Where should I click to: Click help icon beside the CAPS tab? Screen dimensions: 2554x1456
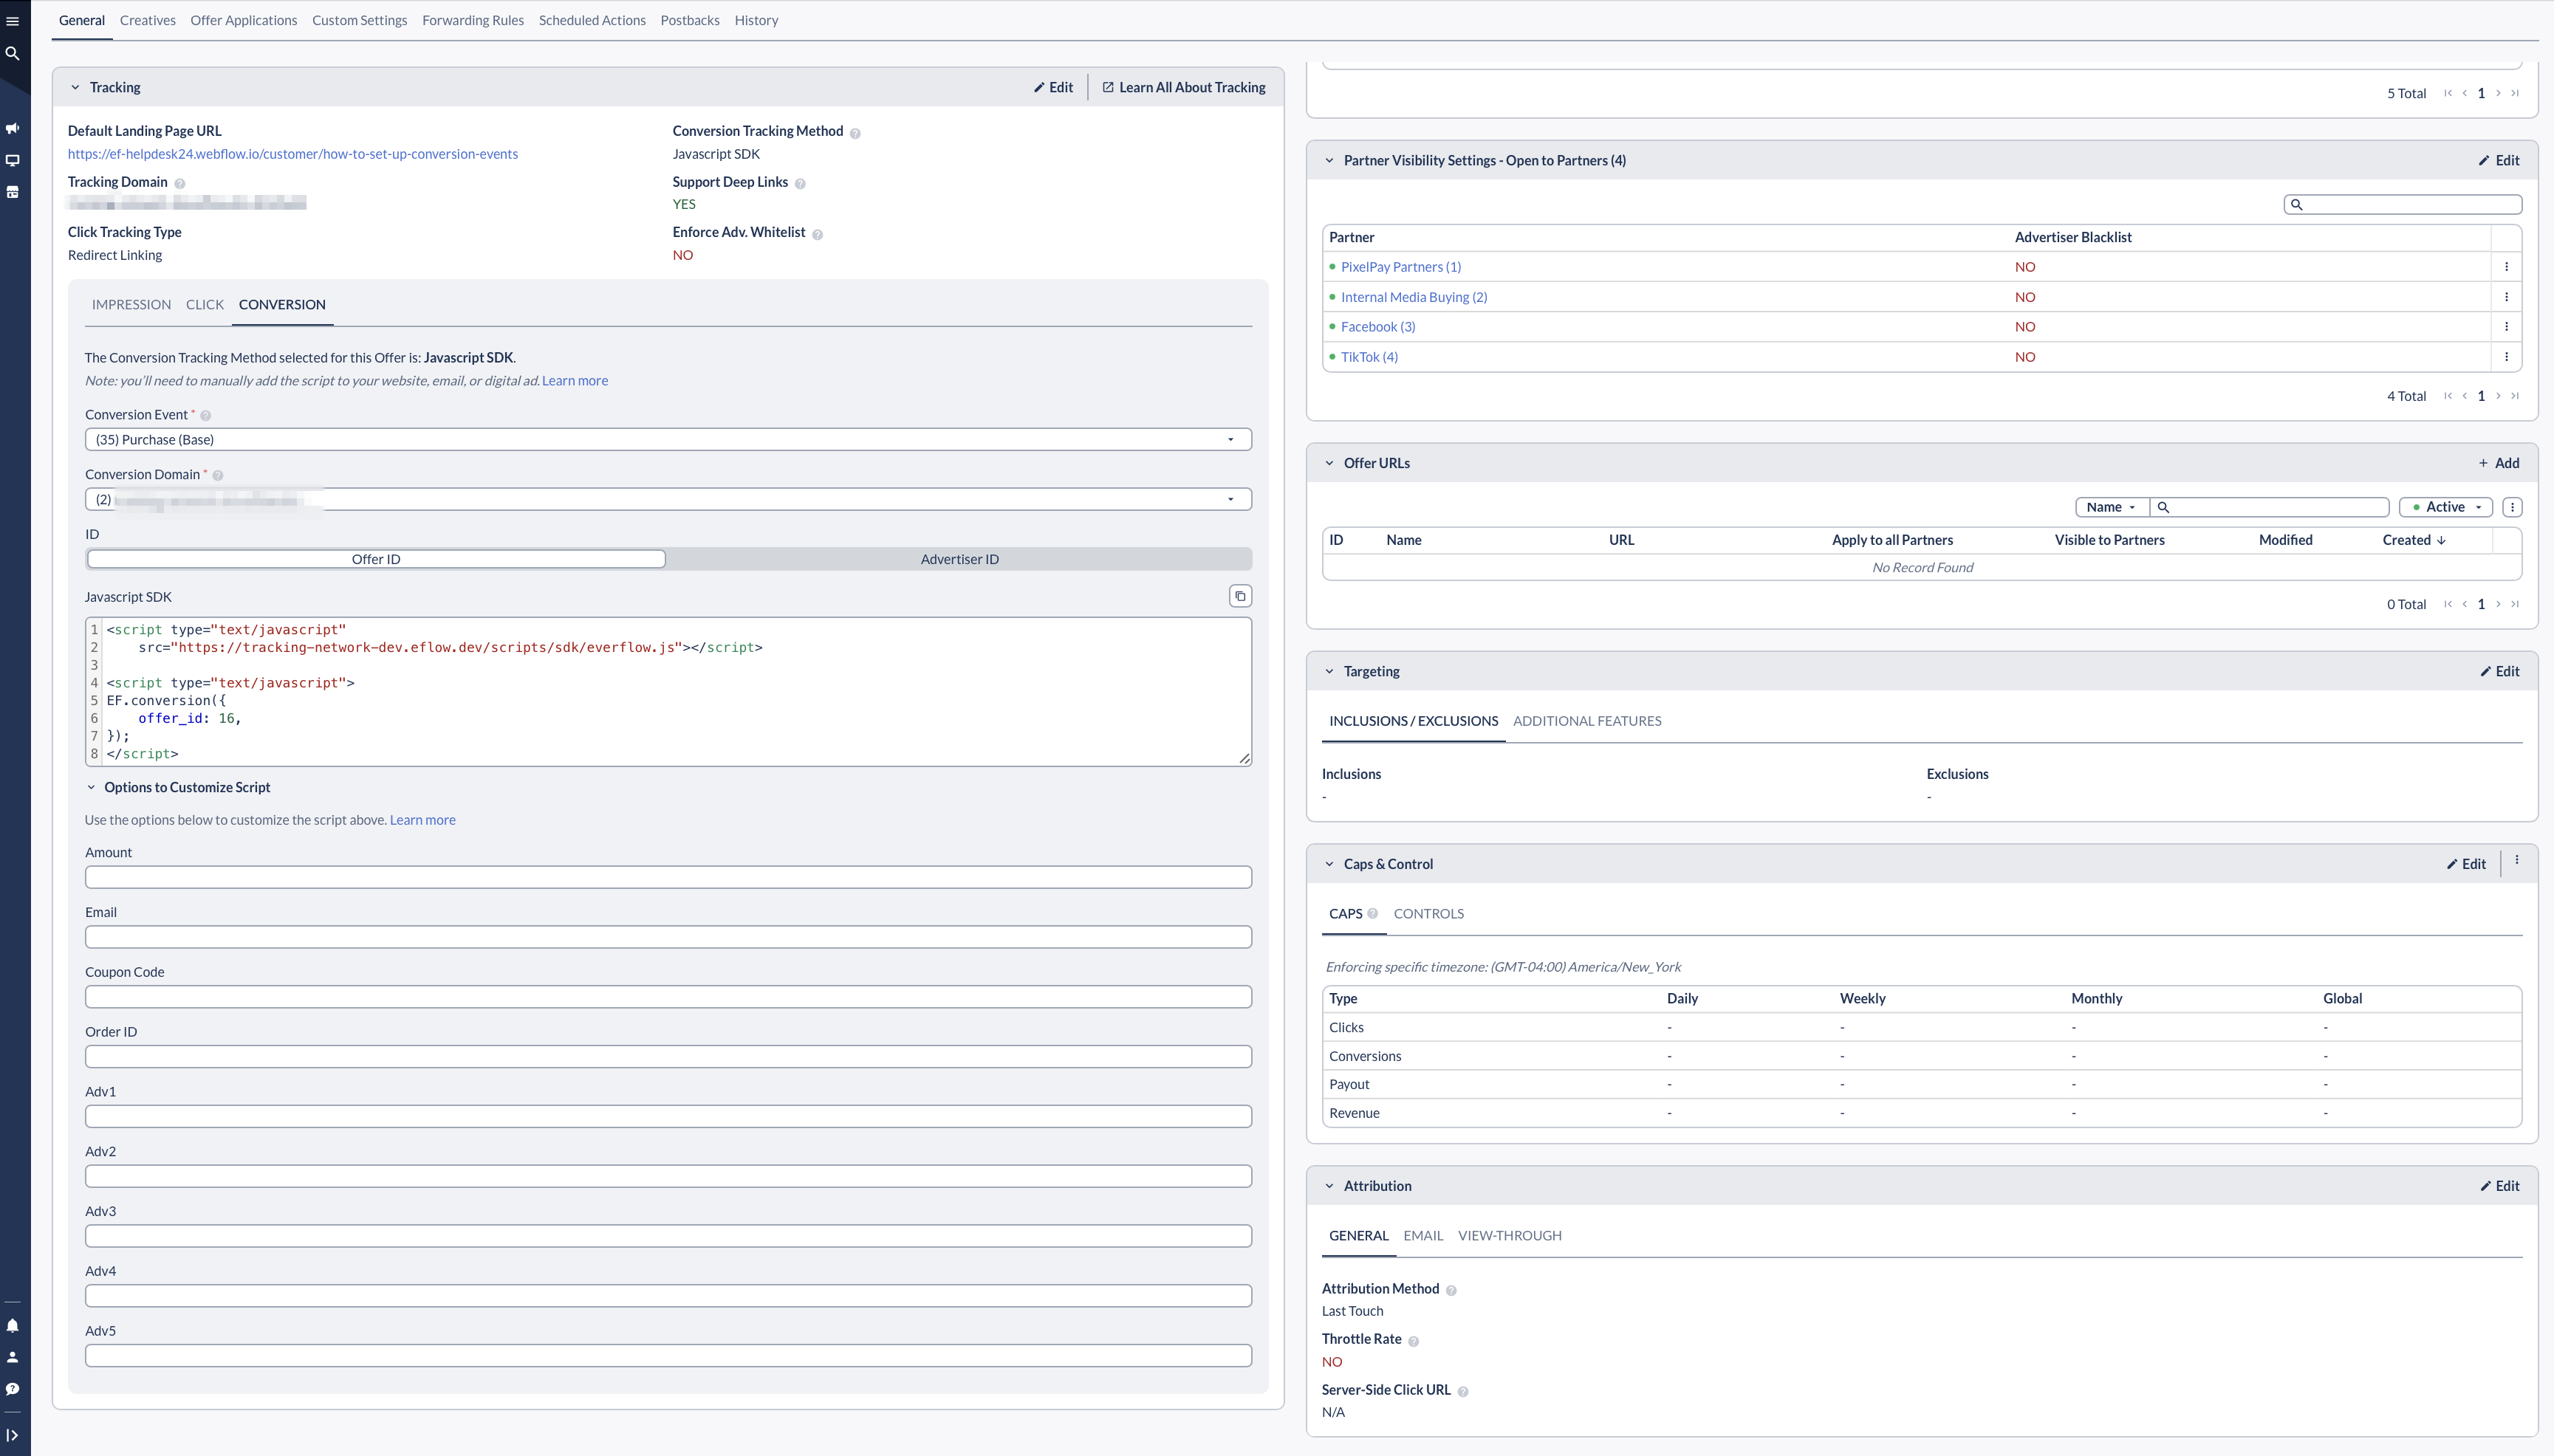click(1372, 913)
